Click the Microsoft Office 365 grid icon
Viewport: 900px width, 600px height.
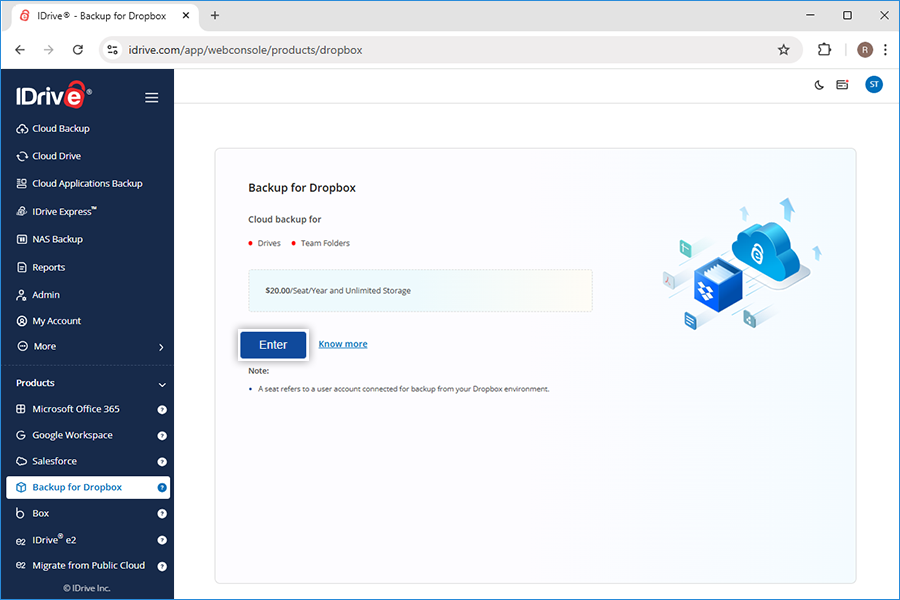pyautogui.click(x=21, y=409)
